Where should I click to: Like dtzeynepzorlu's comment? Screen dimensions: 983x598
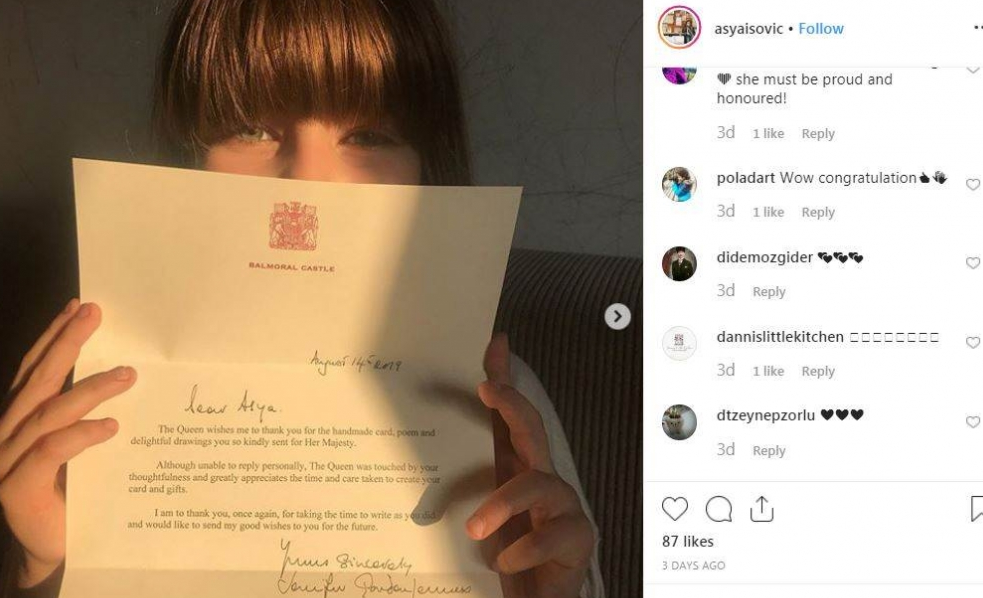click(x=972, y=422)
